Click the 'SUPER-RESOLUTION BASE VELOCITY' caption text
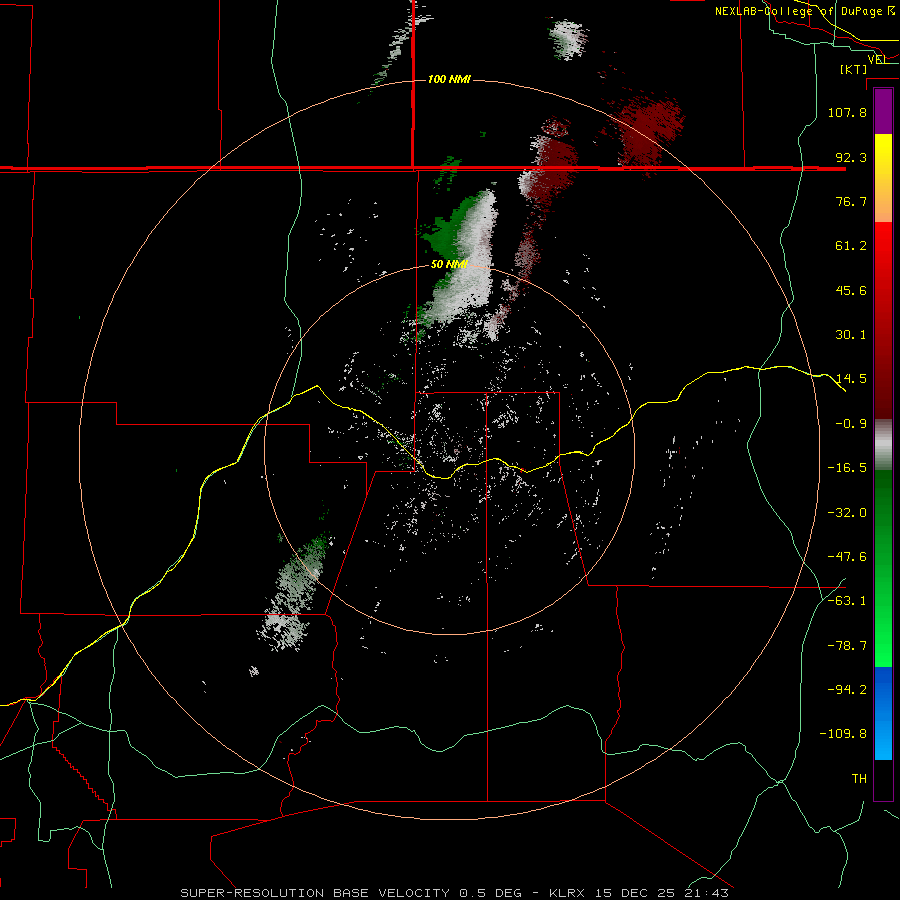Image resolution: width=900 pixels, height=900 pixels. (315, 893)
